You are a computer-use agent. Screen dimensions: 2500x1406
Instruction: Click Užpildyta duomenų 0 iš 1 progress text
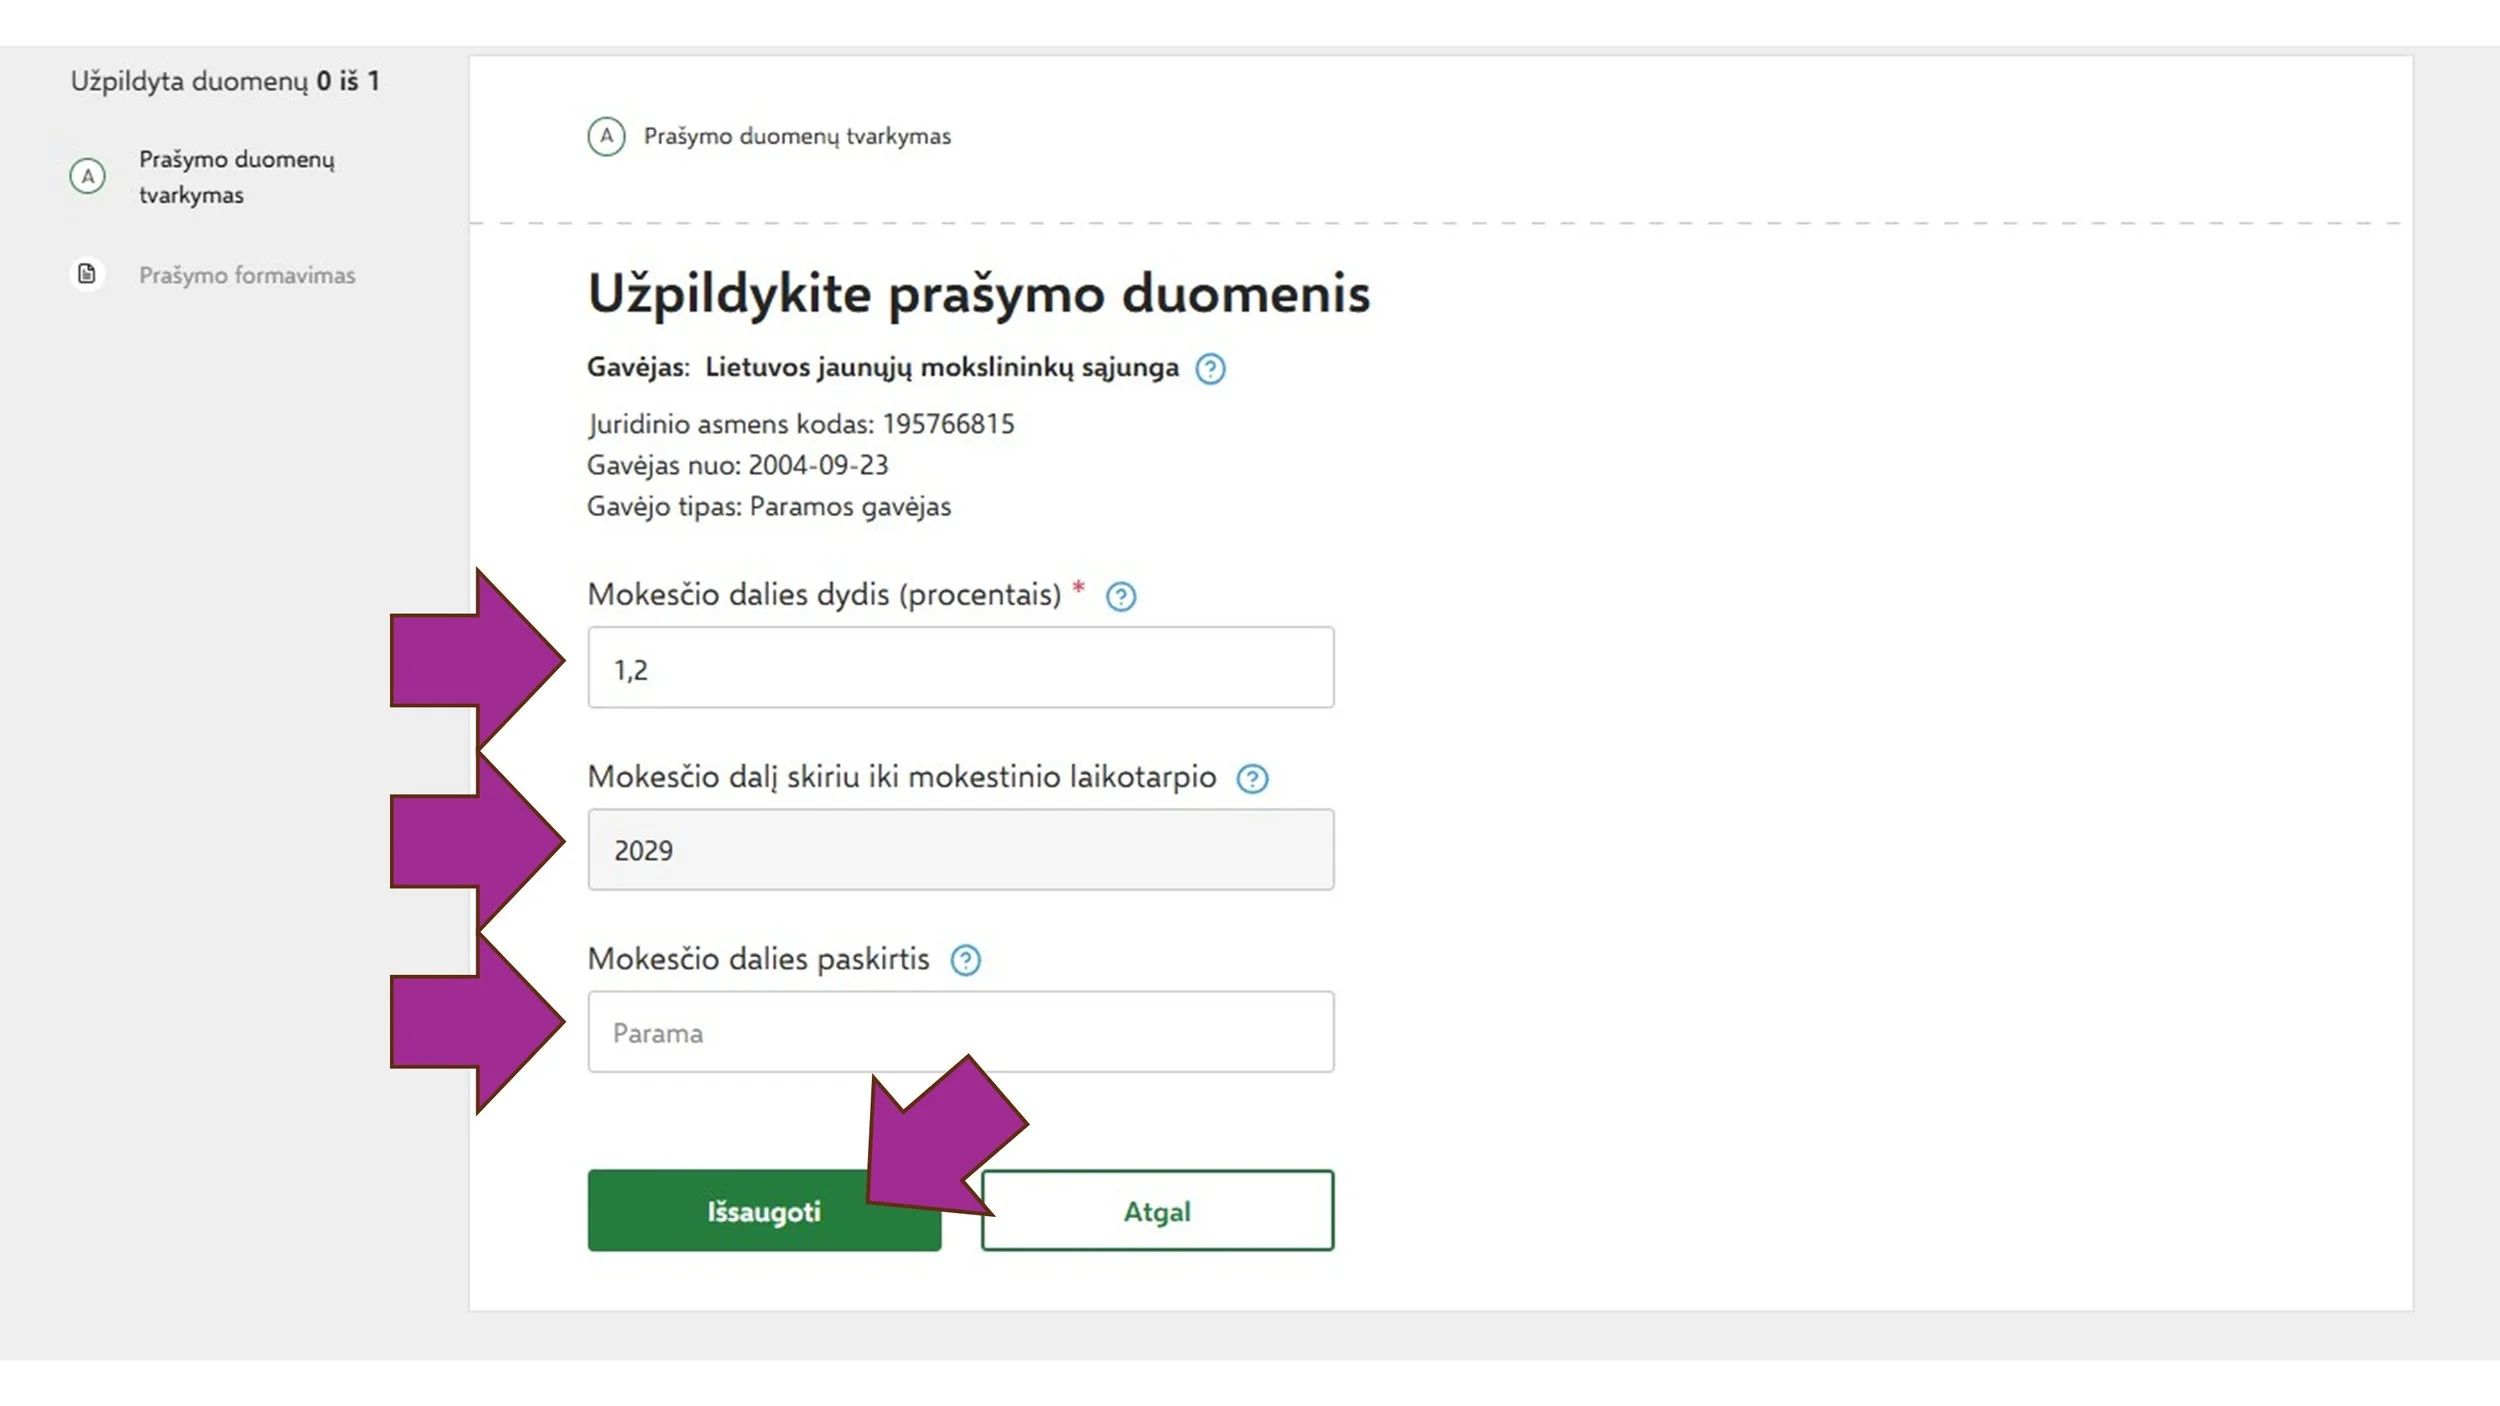[x=225, y=81]
